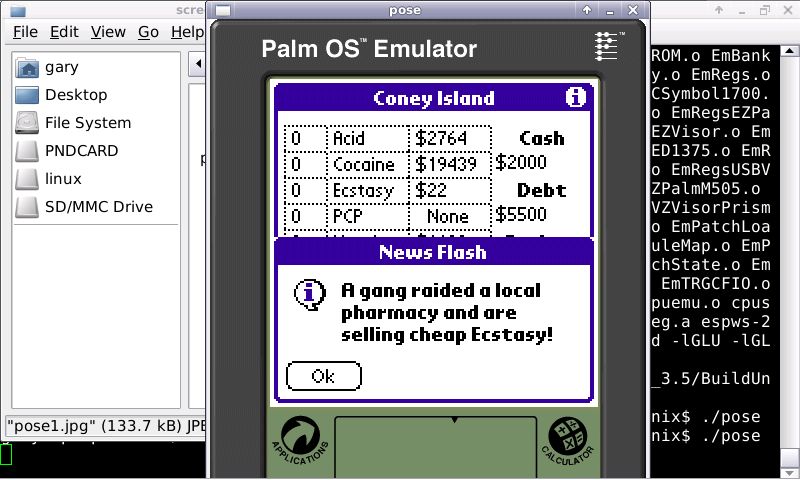Viewport: 800px width, 480px height.
Task: Open the File menu
Action: pyautogui.click(x=25, y=32)
